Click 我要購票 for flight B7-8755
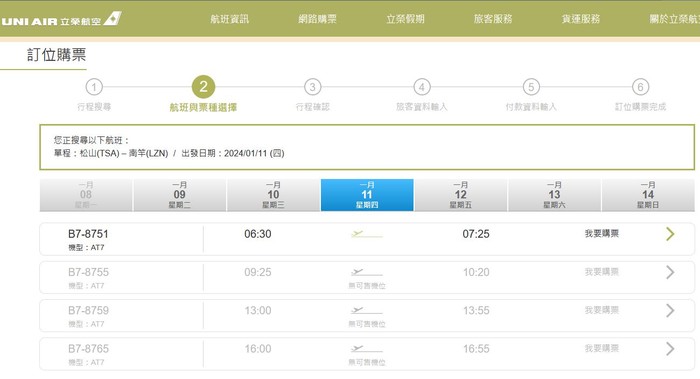Viewport: 700px width, 379px height. pos(602,272)
